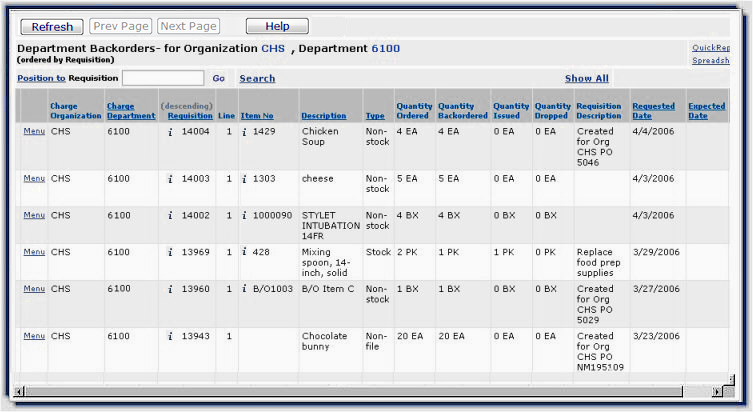Viewport: 753px width, 412px height.
Task: Open Menu for the Chocolate bunny row
Action: point(34,336)
